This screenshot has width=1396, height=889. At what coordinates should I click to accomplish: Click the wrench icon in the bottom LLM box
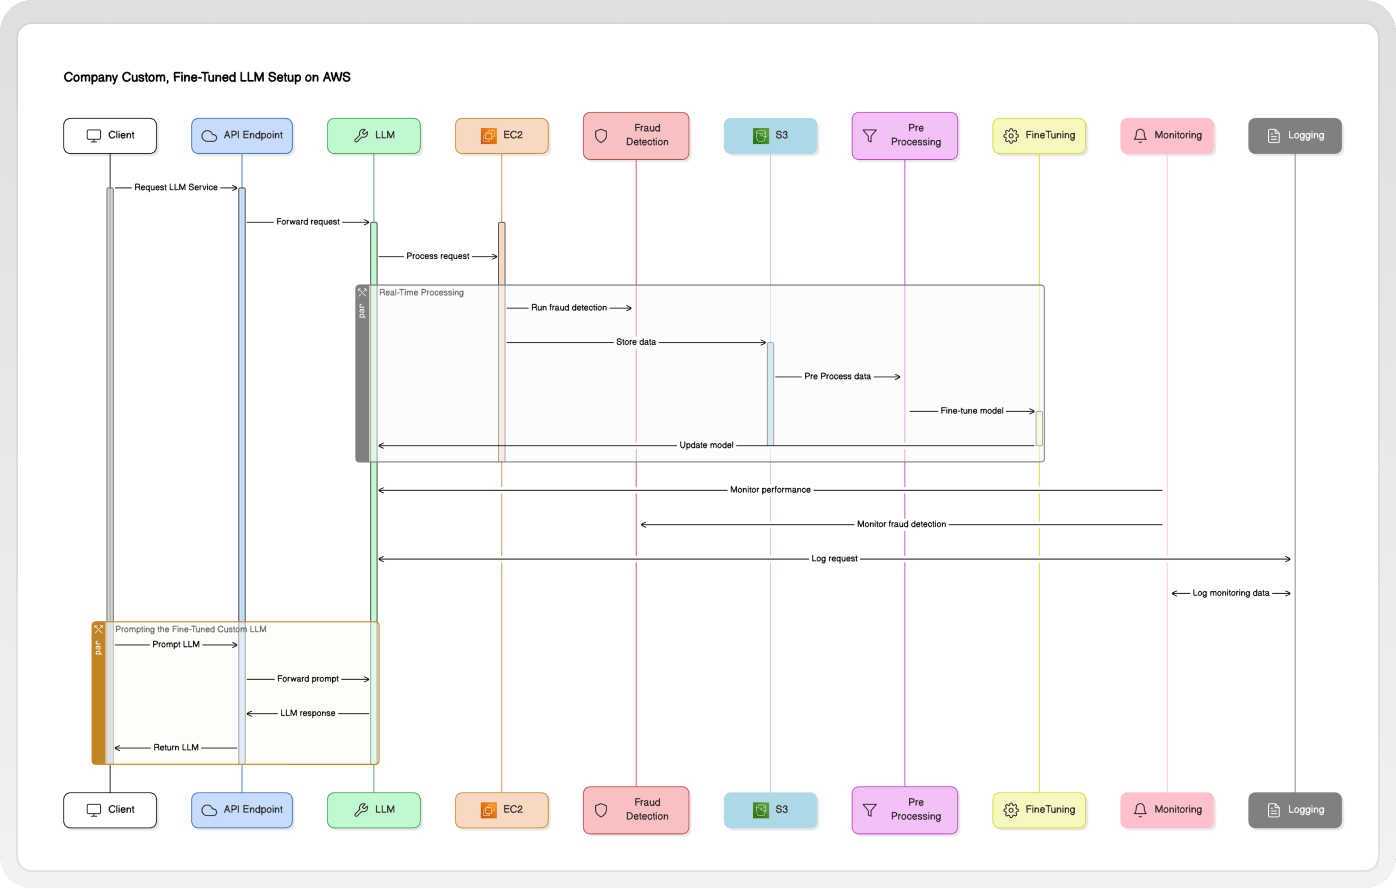361,810
